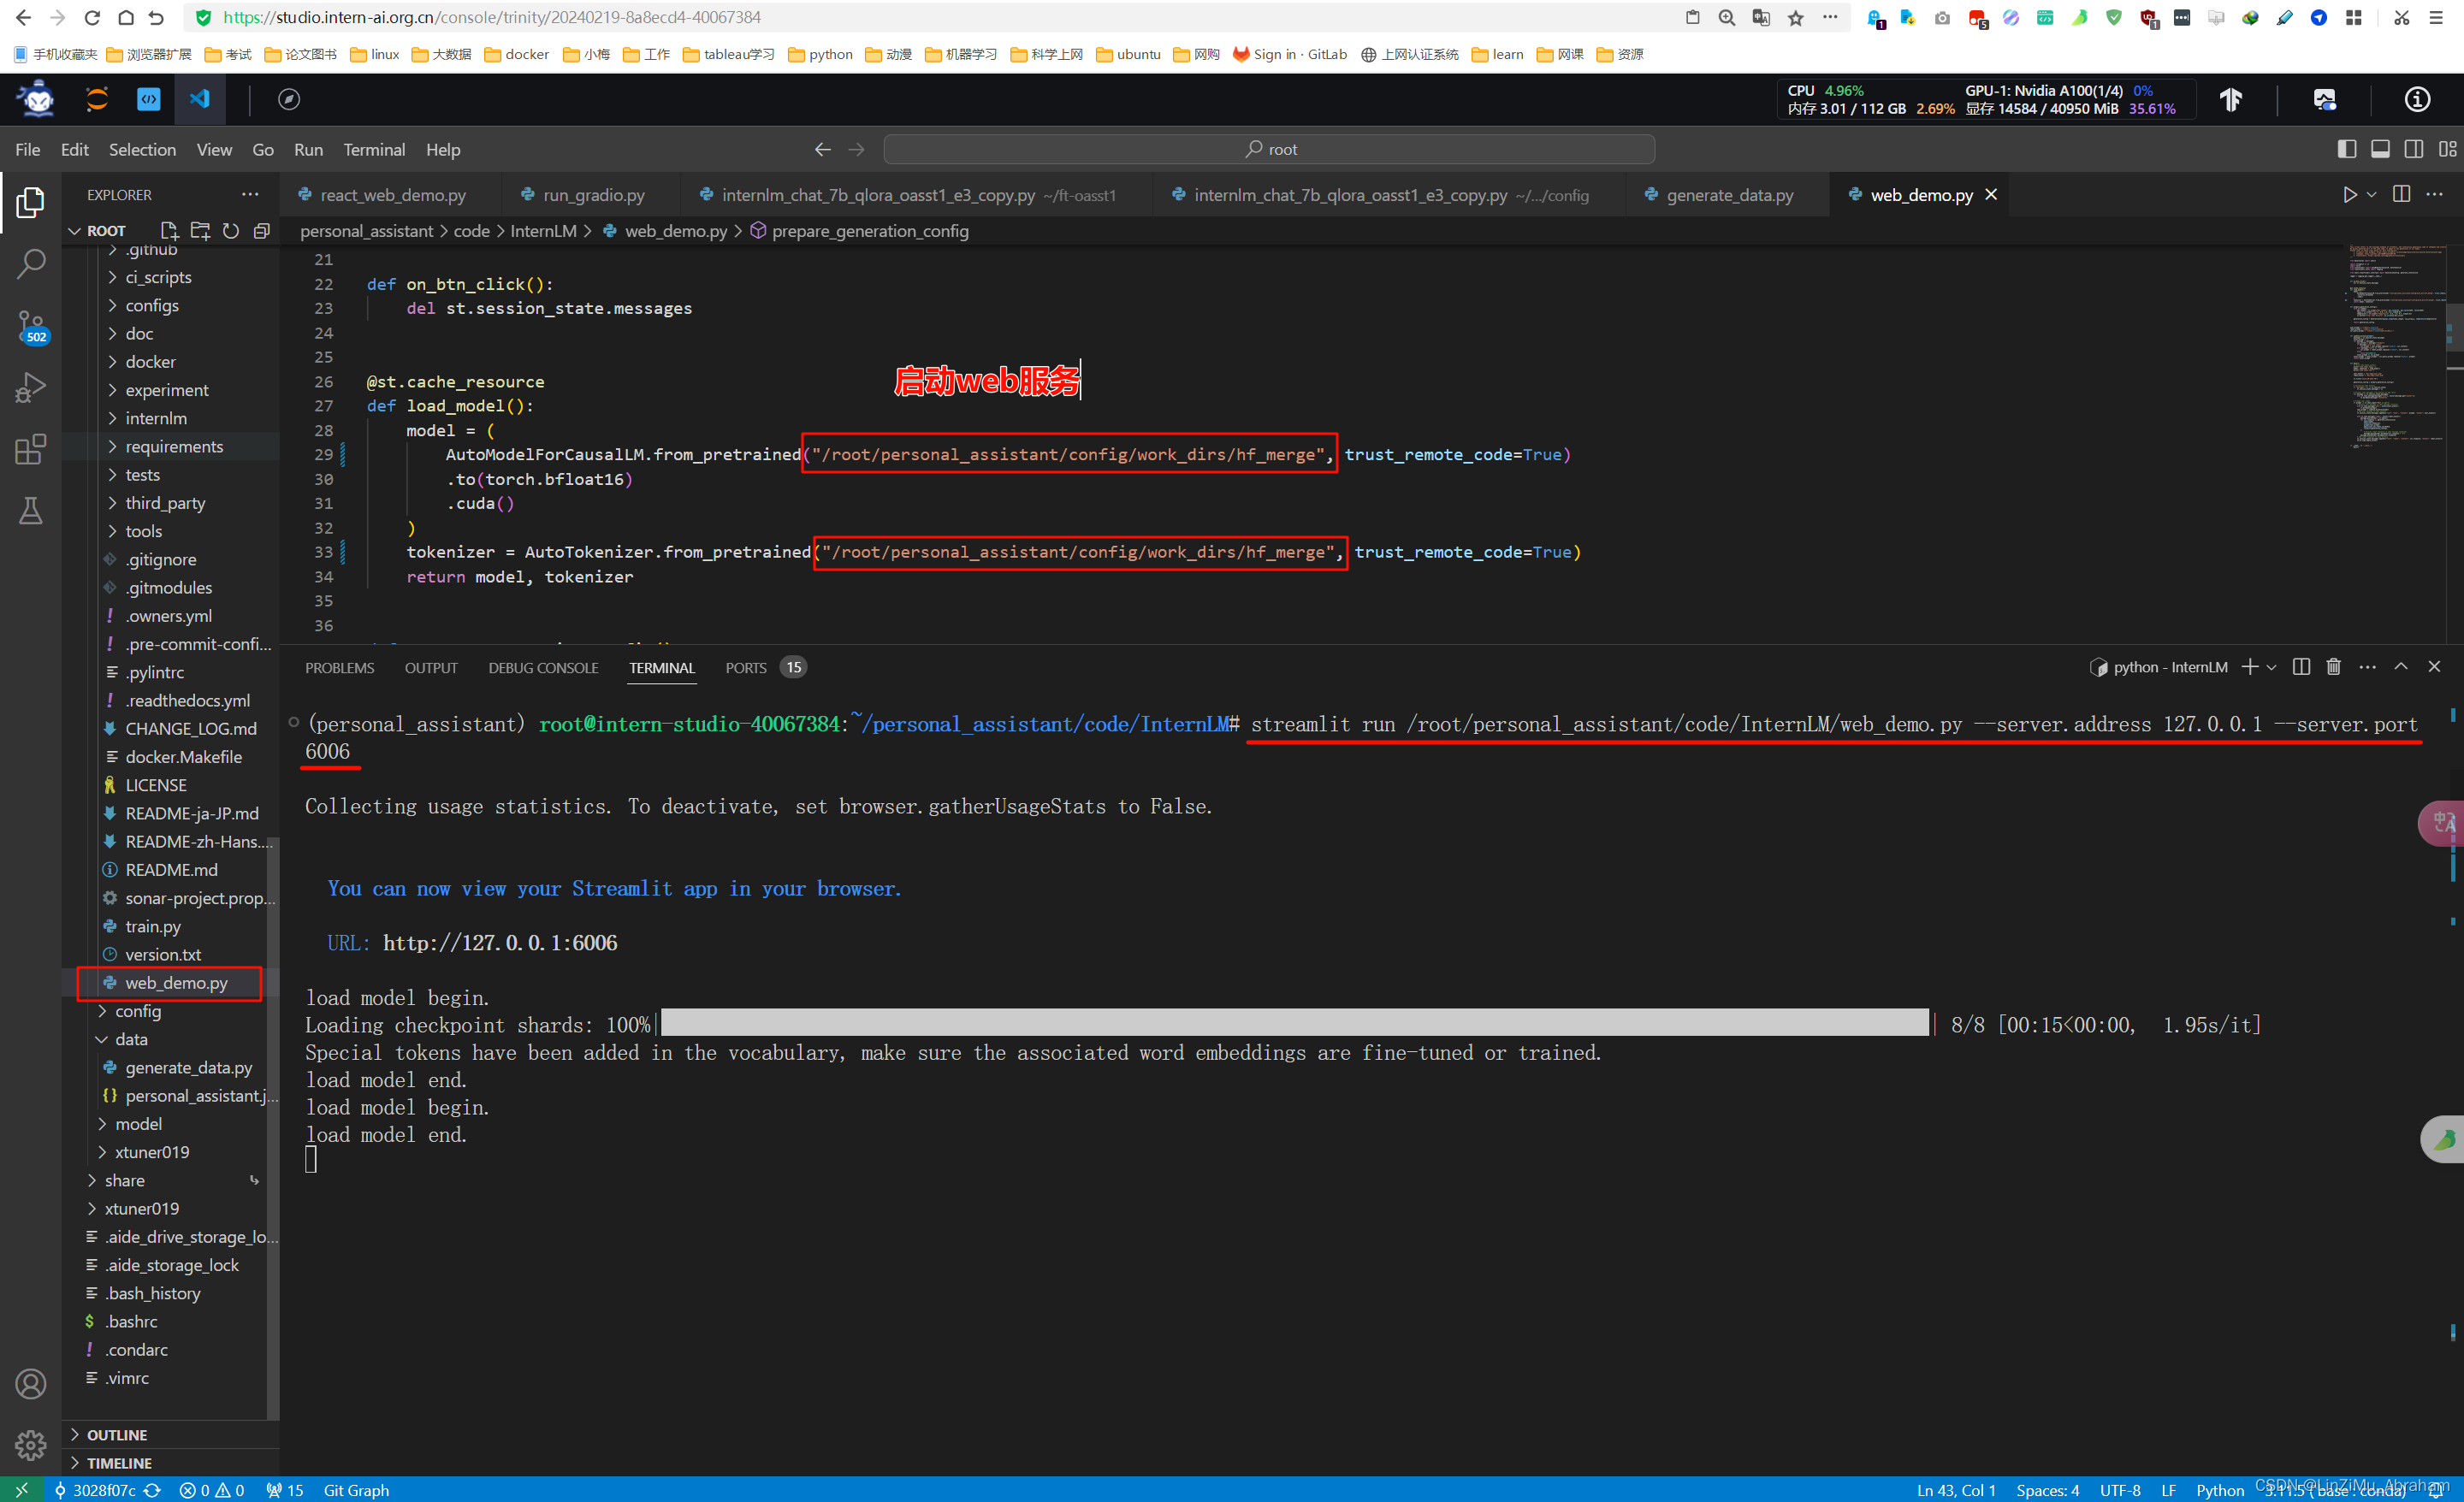Open the terminal icon in studio header
Image resolution: width=2464 pixels, height=1502 pixels.
point(148,99)
